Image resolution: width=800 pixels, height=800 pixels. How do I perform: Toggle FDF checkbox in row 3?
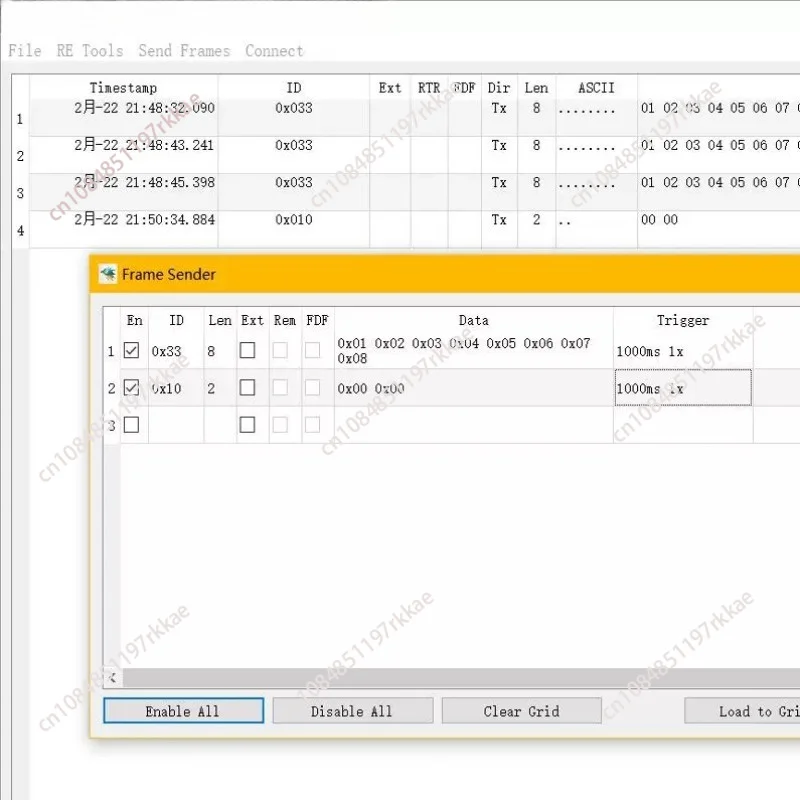click(312, 424)
